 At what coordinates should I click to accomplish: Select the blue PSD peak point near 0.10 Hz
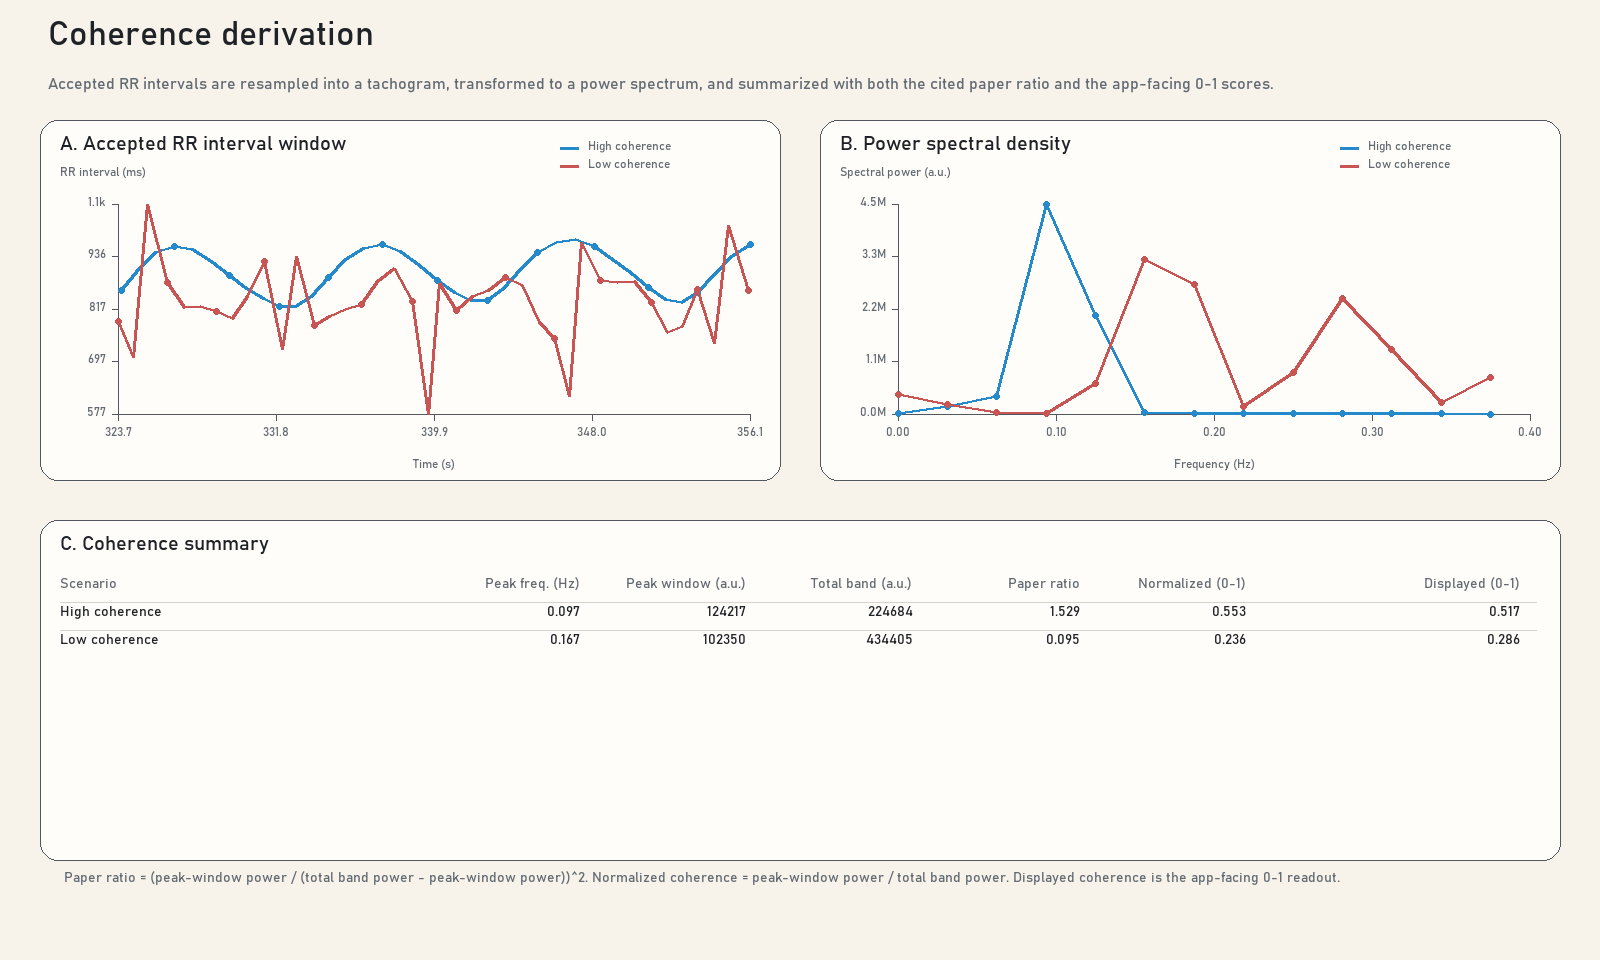(1046, 205)
